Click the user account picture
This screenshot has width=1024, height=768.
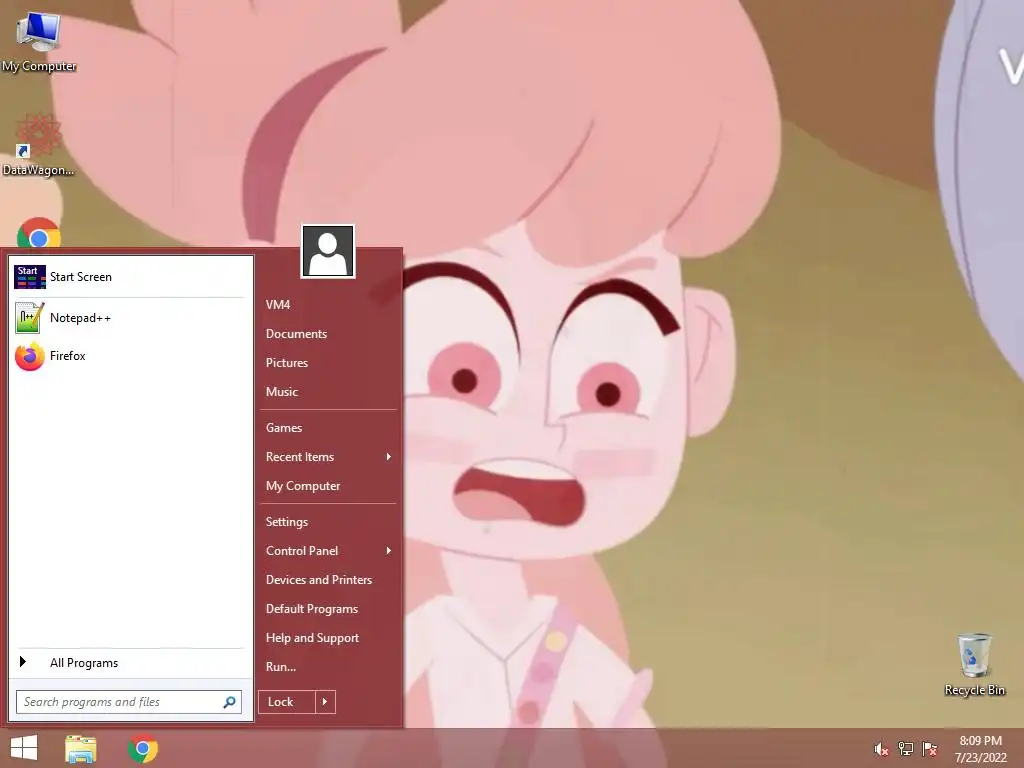coord(328,251)
